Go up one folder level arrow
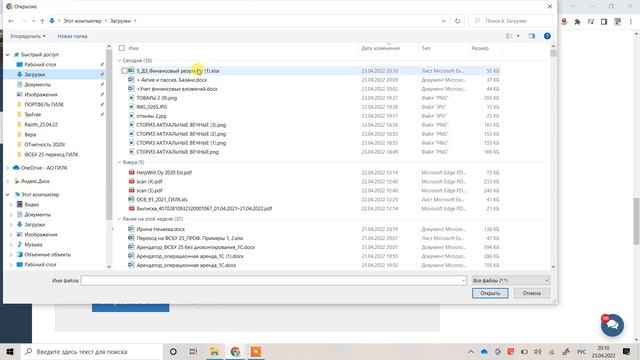Viewport: 640px width, 360px height. point(42,21)
